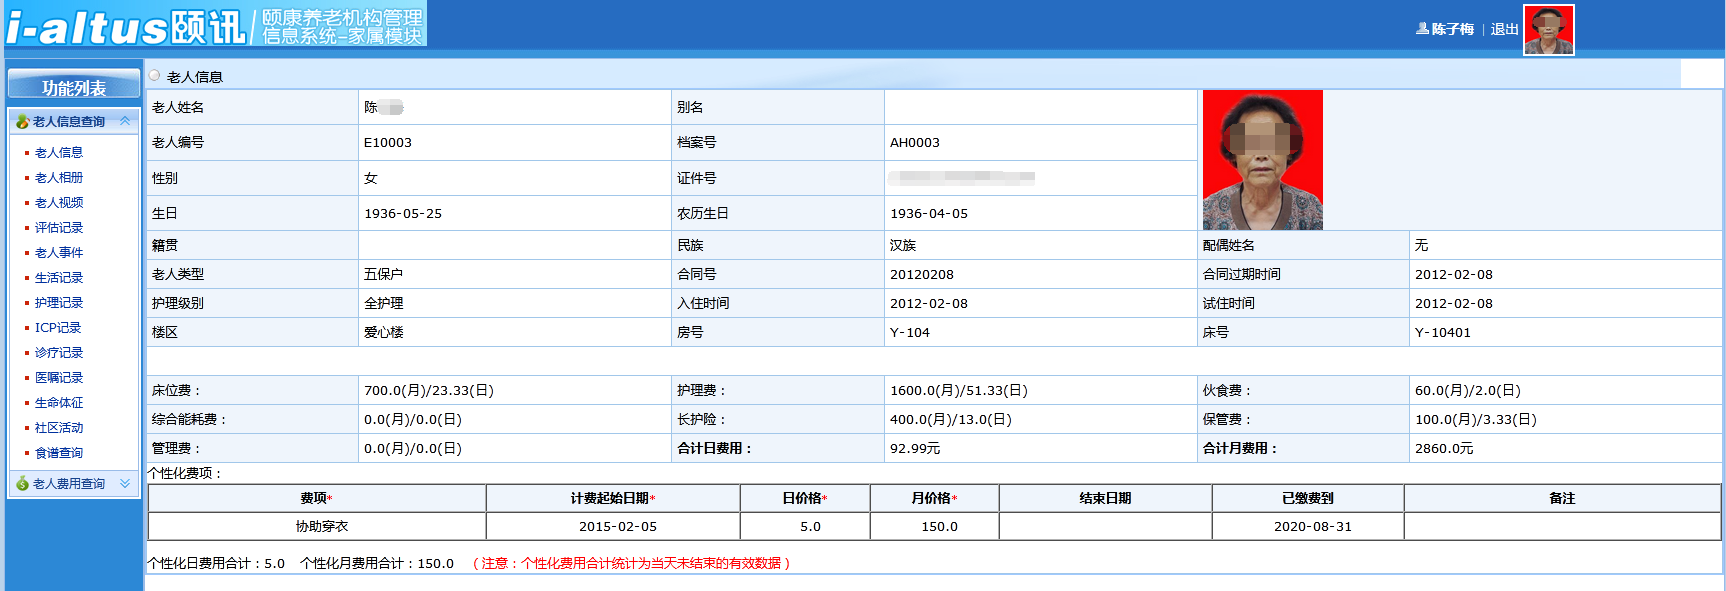Viewport: 1726px width, 591px height.
Task: Open 食谱查询 in the function list
Action: pyautogui.click(x=59, y=453)
